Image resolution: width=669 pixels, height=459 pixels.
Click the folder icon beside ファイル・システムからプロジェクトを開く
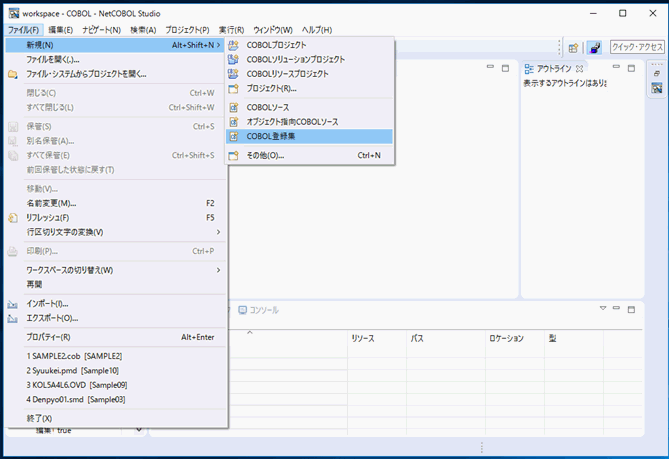point(13,74)
